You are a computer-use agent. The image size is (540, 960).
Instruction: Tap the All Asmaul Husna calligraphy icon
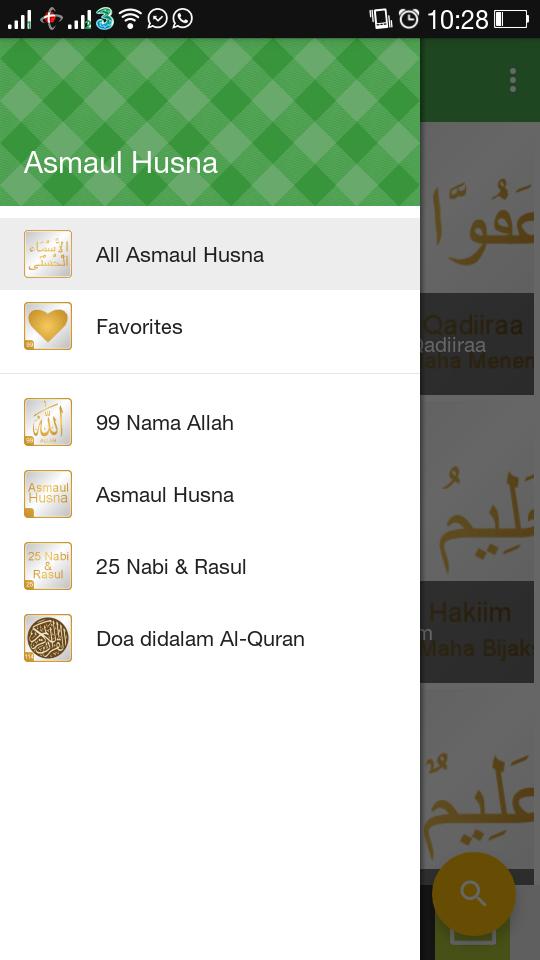[48, 254]
